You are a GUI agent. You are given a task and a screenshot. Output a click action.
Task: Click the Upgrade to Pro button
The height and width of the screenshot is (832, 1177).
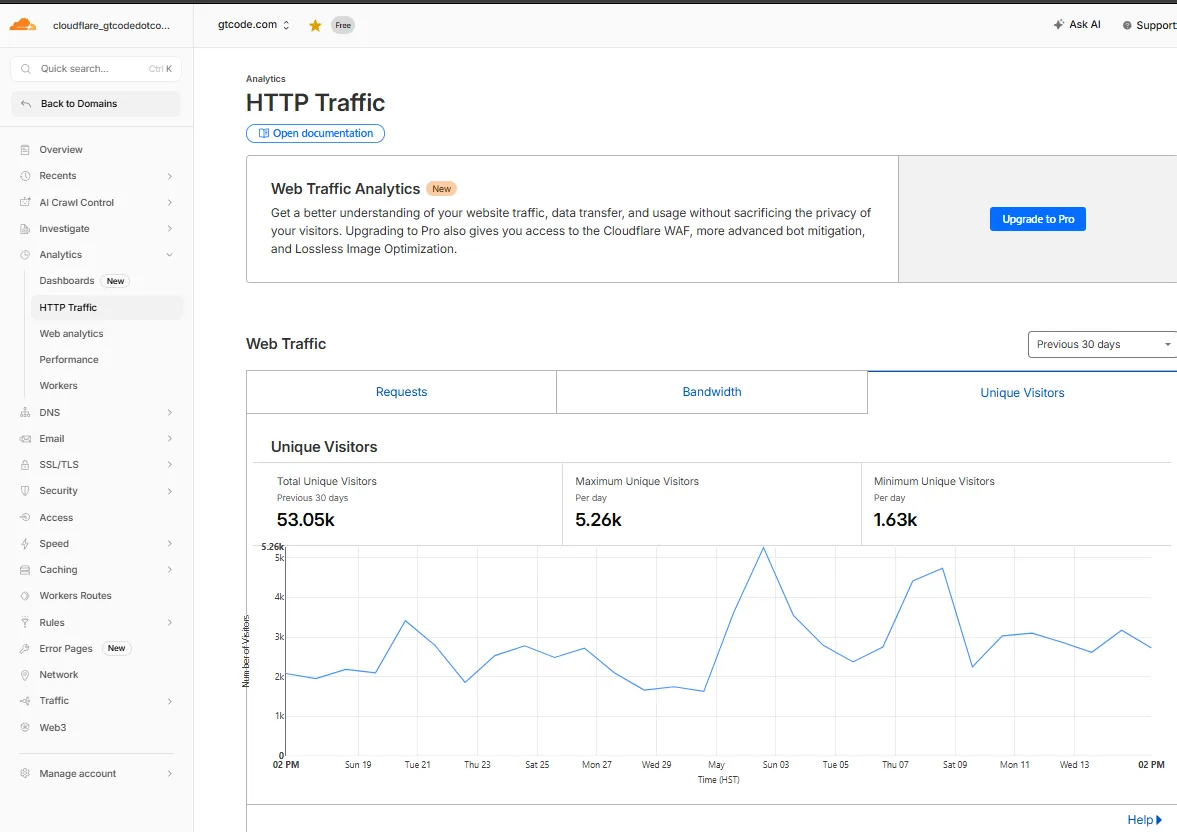1037,219
